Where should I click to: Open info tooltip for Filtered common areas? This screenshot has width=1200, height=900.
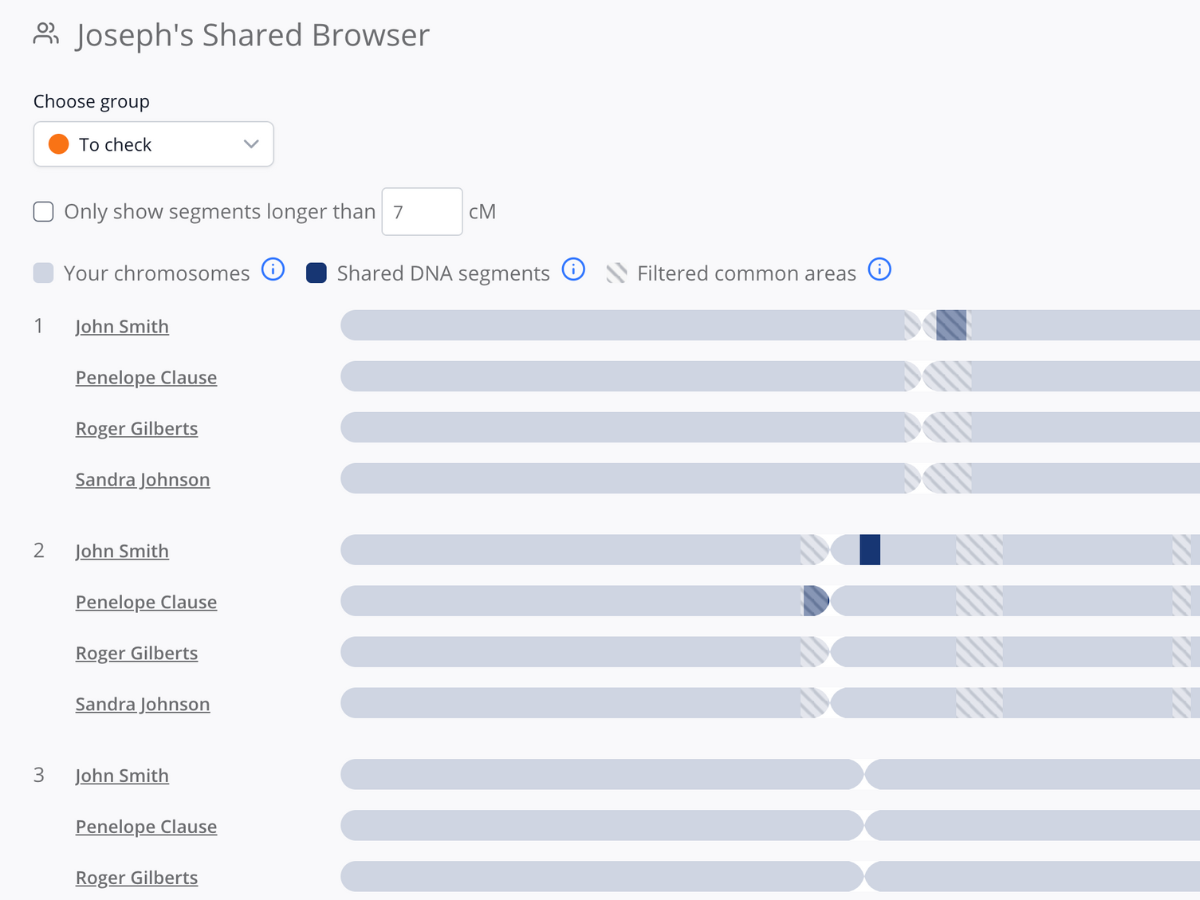[x=879, y=269]
